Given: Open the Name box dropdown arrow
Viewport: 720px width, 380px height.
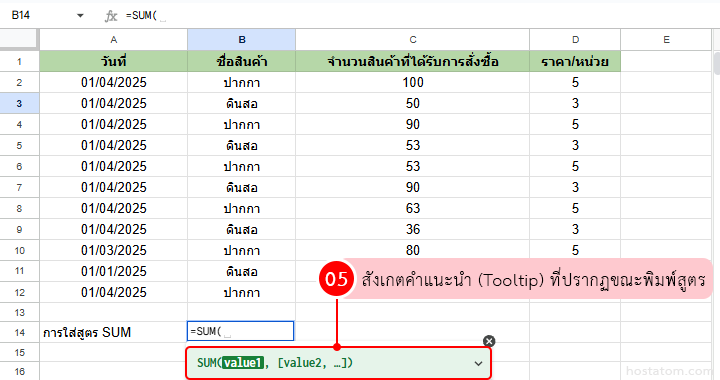Looking at the screenshot, I should tap(80, 16).
